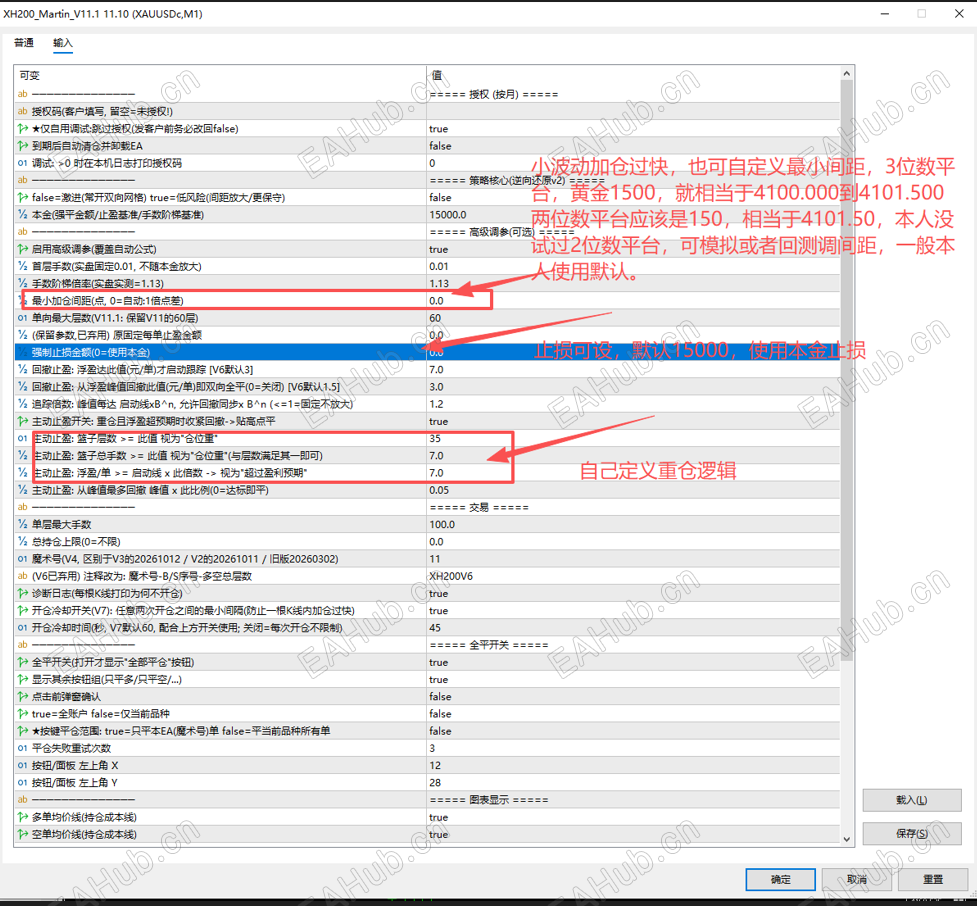Screen dimensions: 977x906
Task: Click the 载入(L) button
Action: tap(912, 800)
